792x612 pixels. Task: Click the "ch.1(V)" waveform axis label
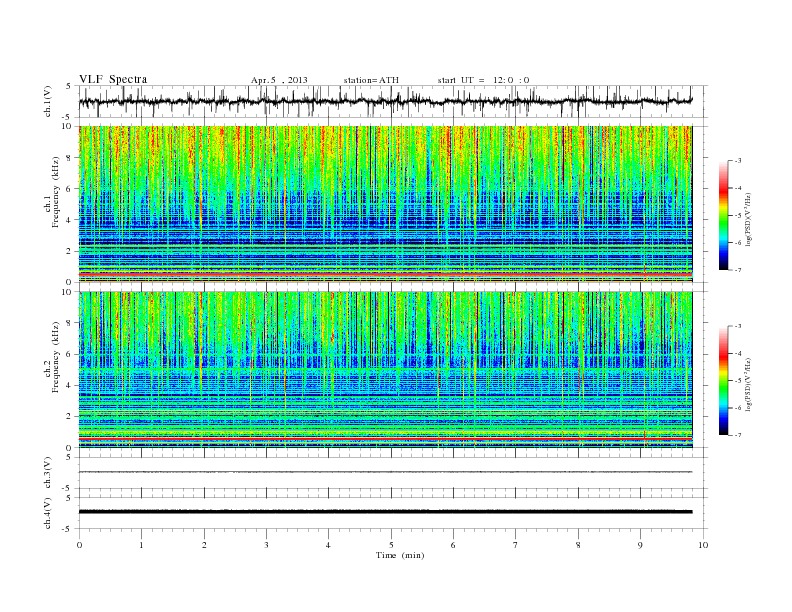(48, 101)
